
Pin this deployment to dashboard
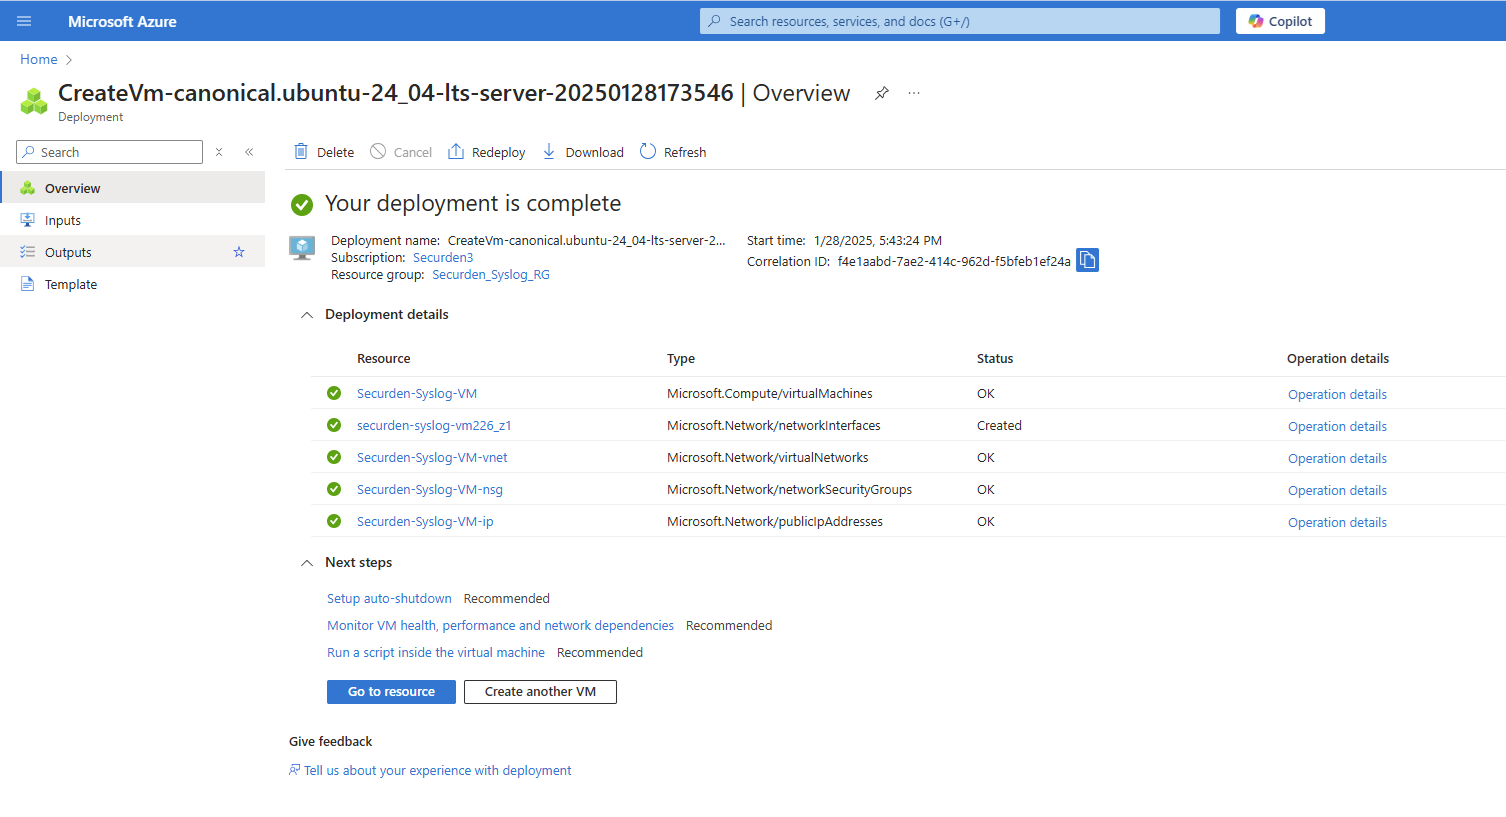882,93
